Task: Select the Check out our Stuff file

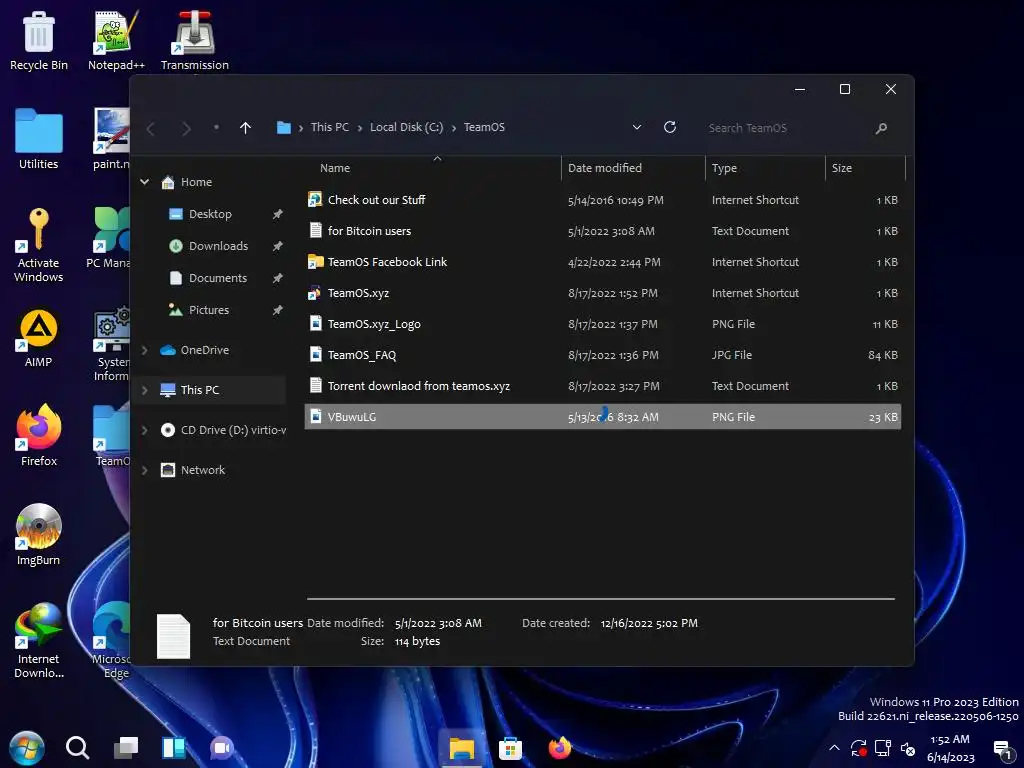Action: [x=602, y=200]
